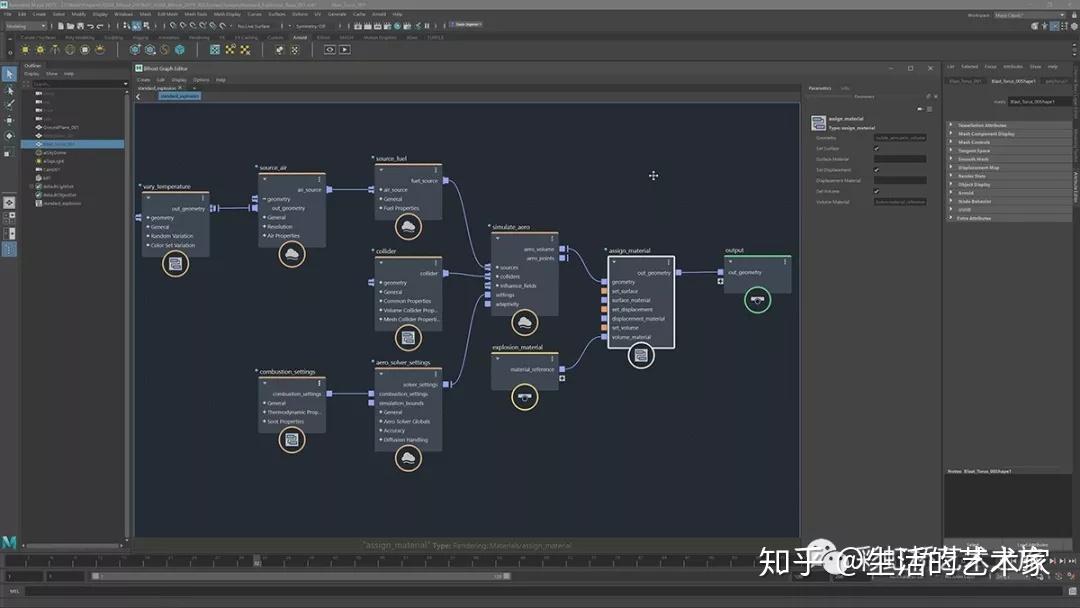Select the Paint Selection tool in left toolbox

point(10,104)
